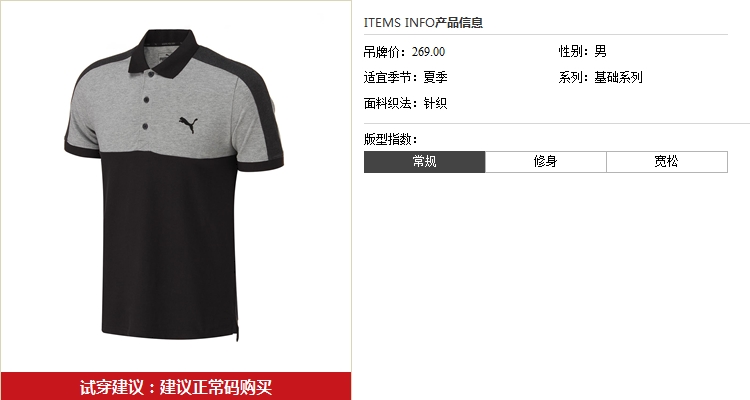Screen dimensions: 750x400
Task: Click the 适宜季节：夏季 text
Action: [x=405, y=77]
